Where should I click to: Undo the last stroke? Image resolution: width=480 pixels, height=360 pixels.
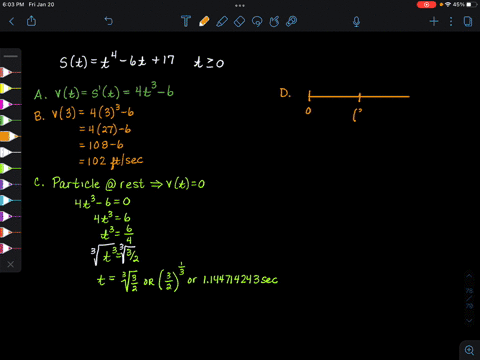[x=109, y=21]
